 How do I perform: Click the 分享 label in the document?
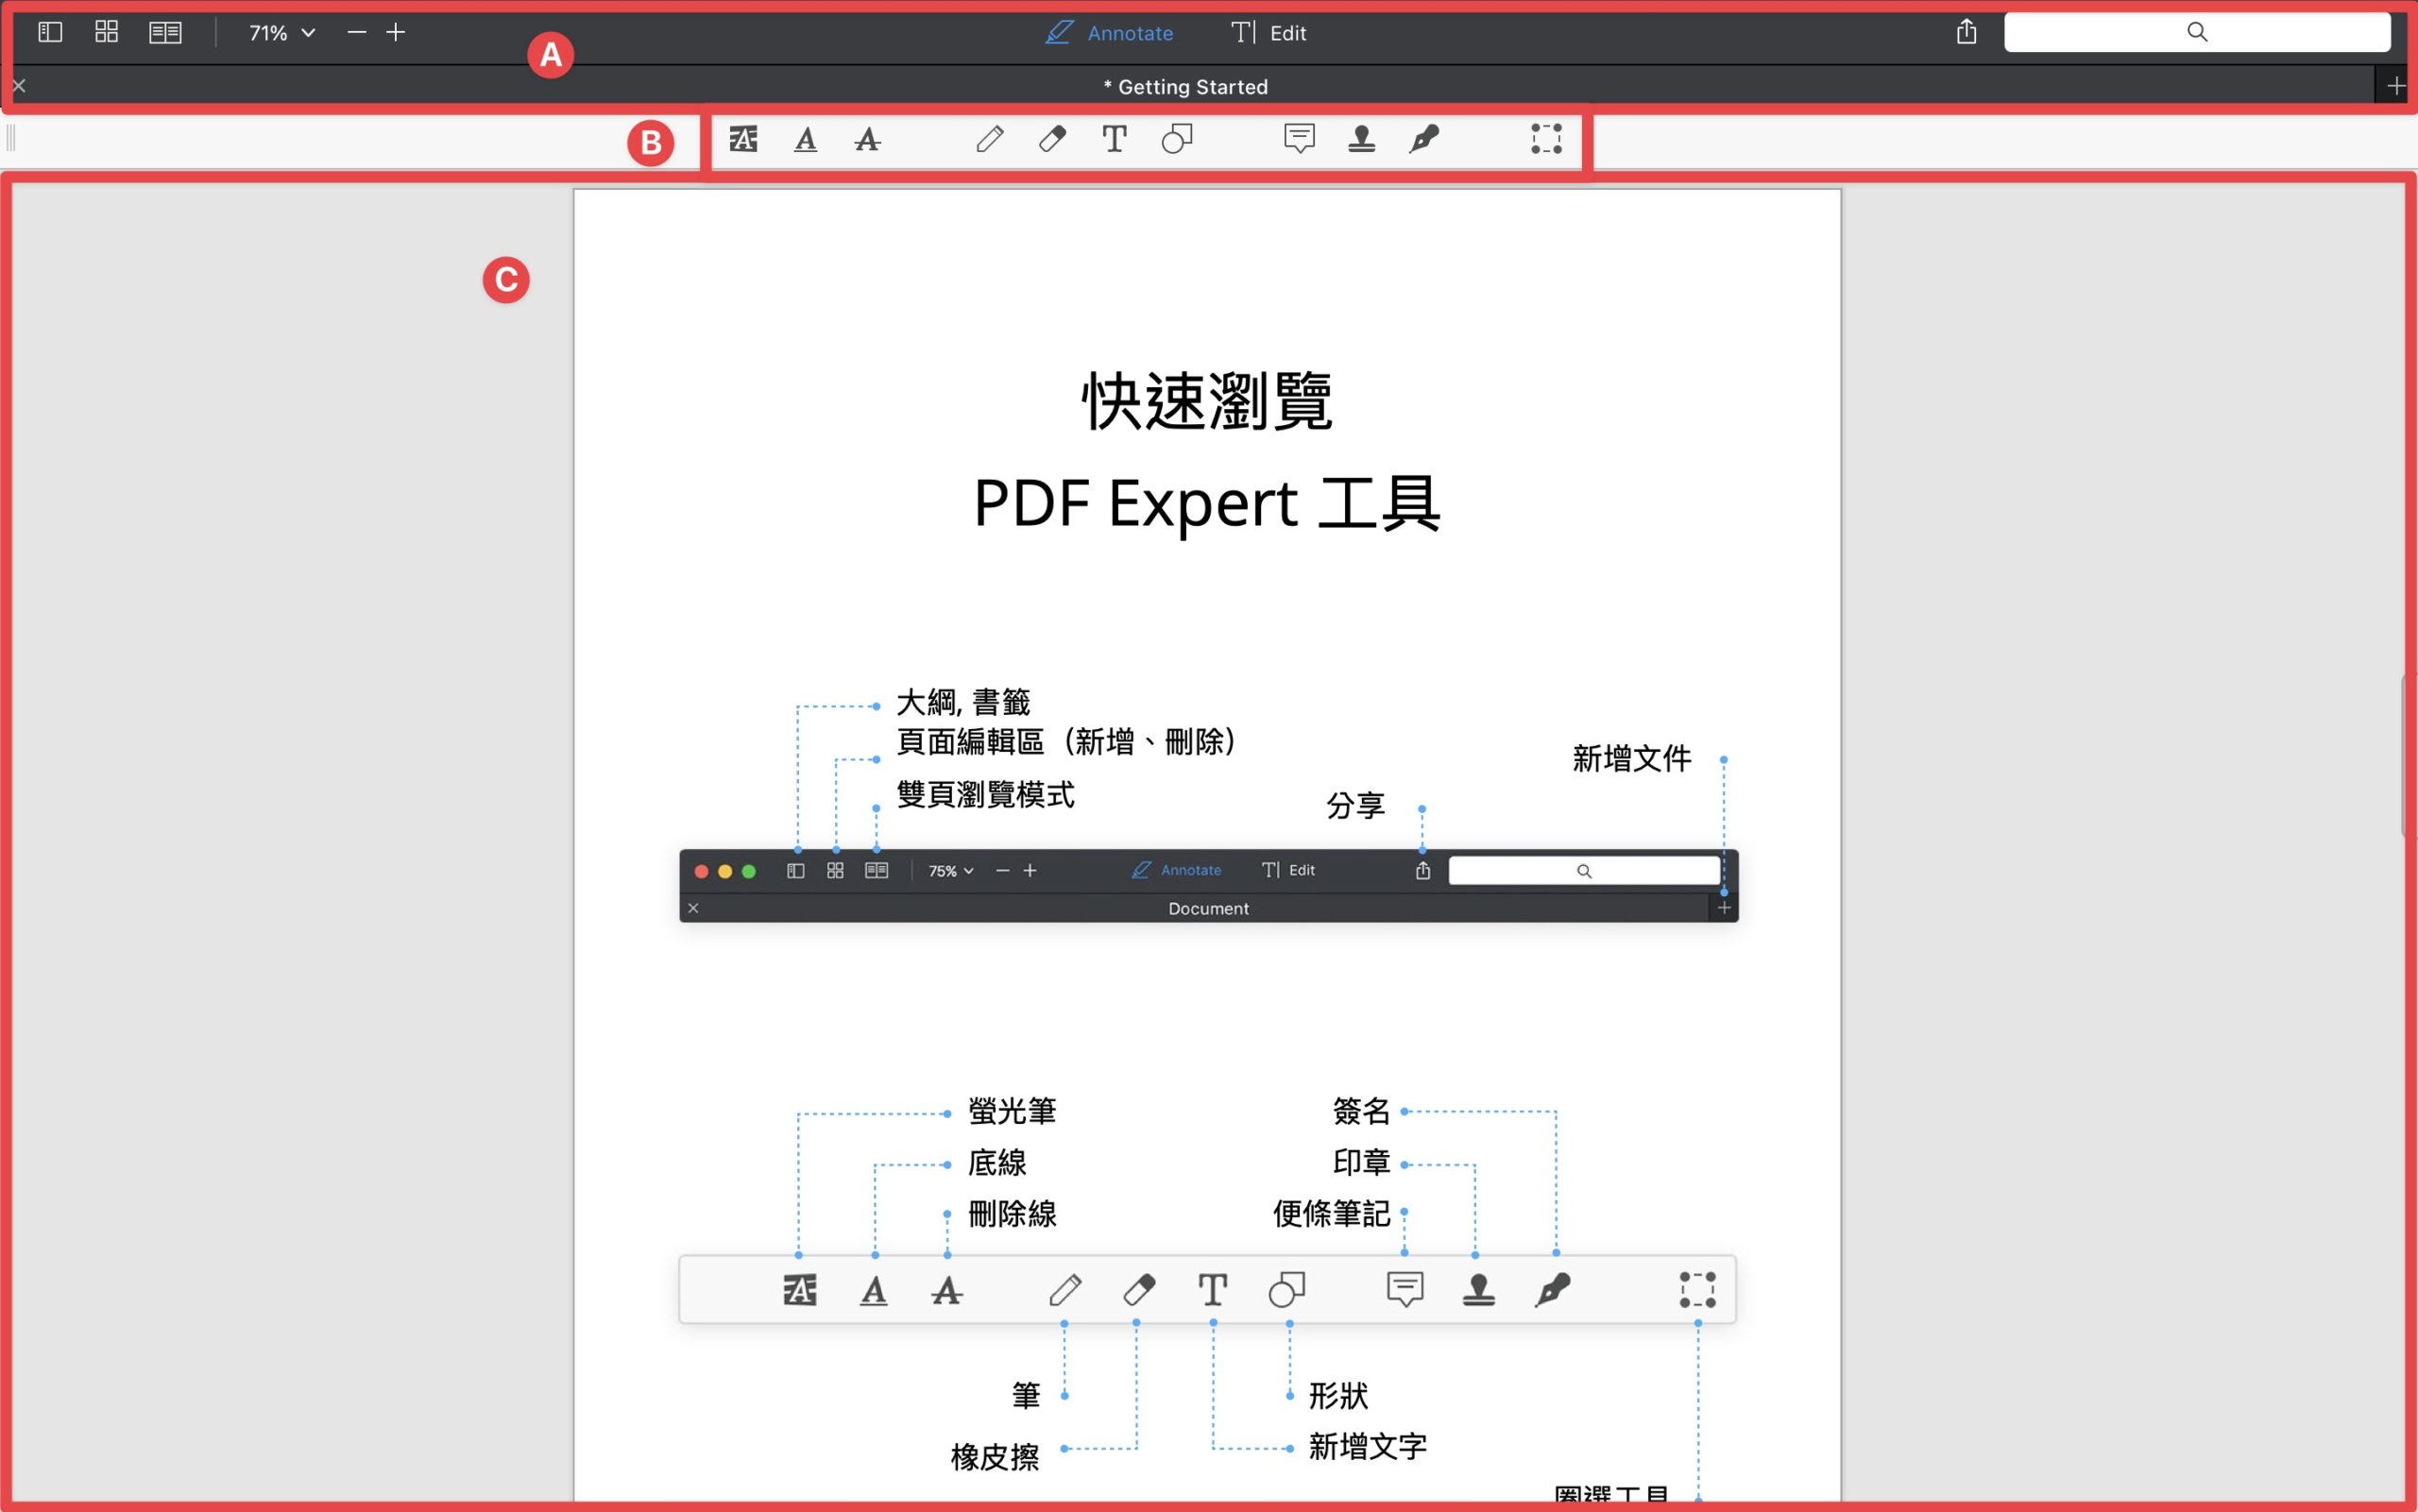[x=1355, y=806]
